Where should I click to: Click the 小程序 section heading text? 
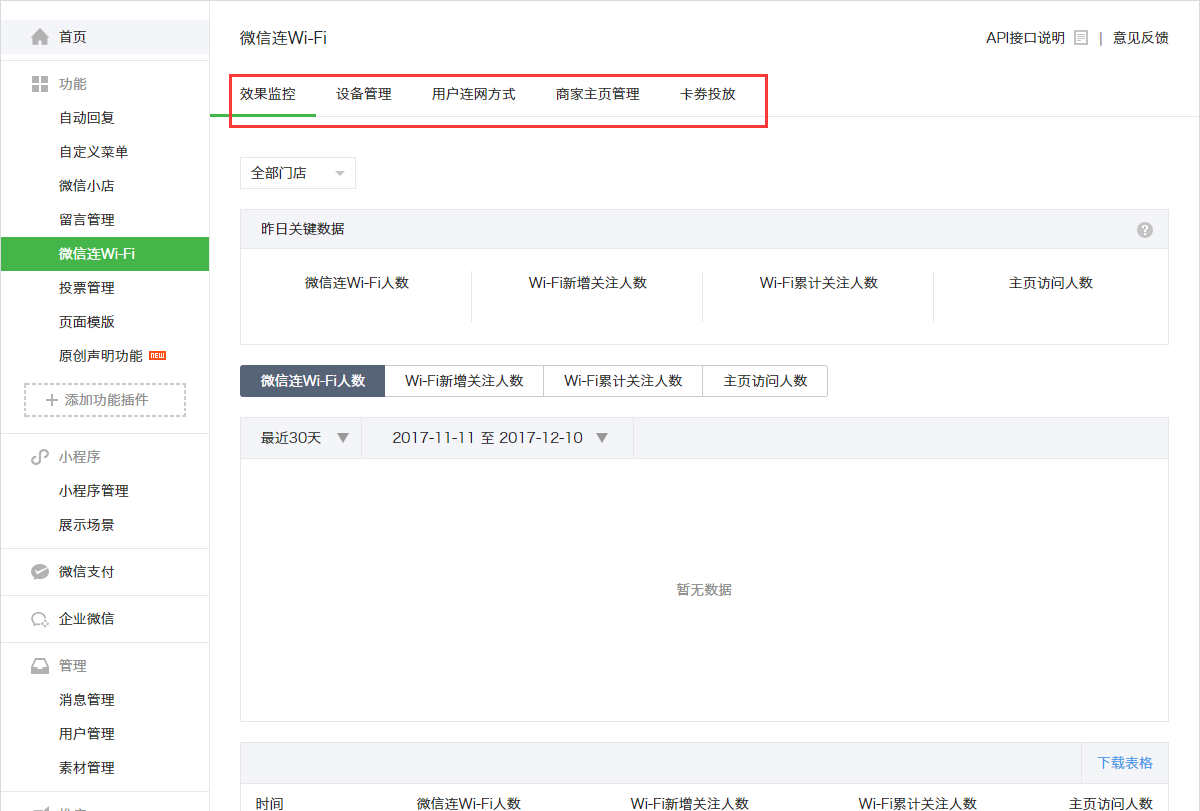(80, 457)
